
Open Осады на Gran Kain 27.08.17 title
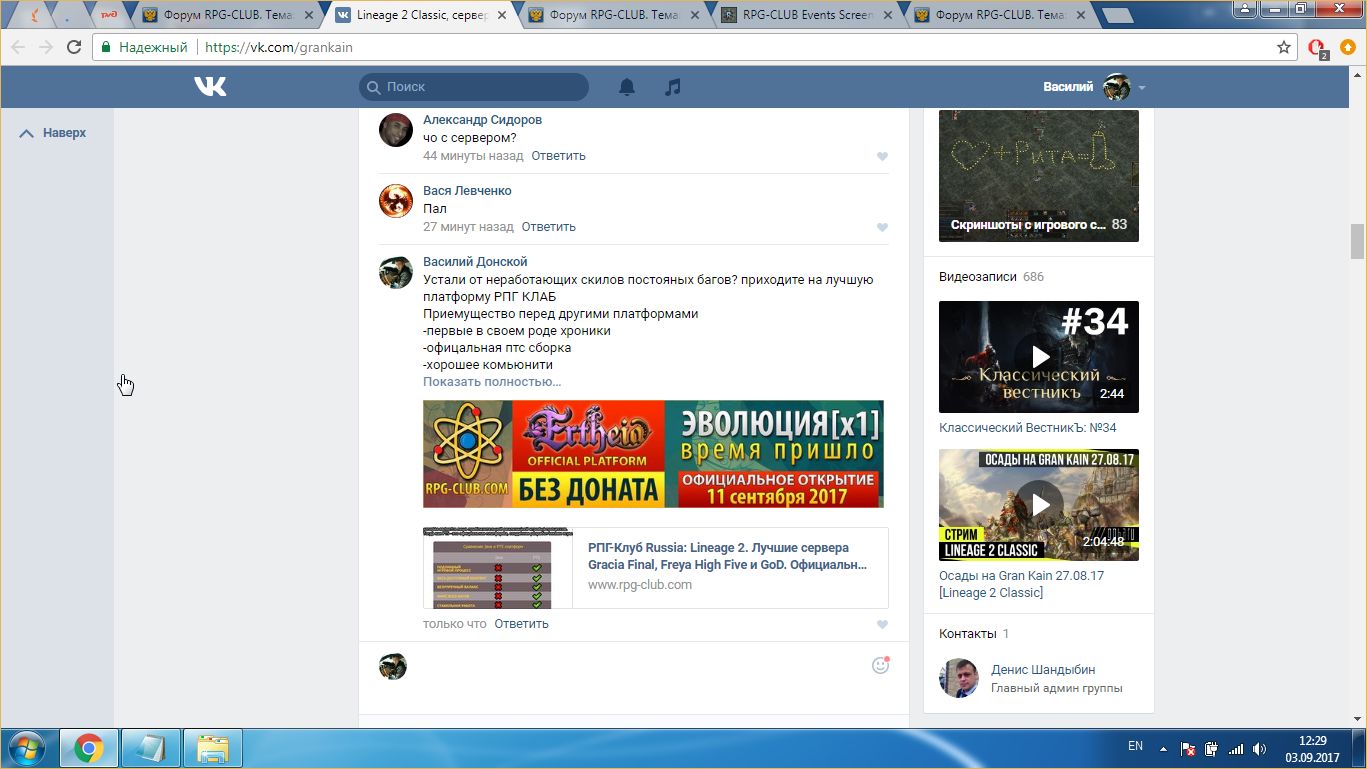[x=1021, y=584]
